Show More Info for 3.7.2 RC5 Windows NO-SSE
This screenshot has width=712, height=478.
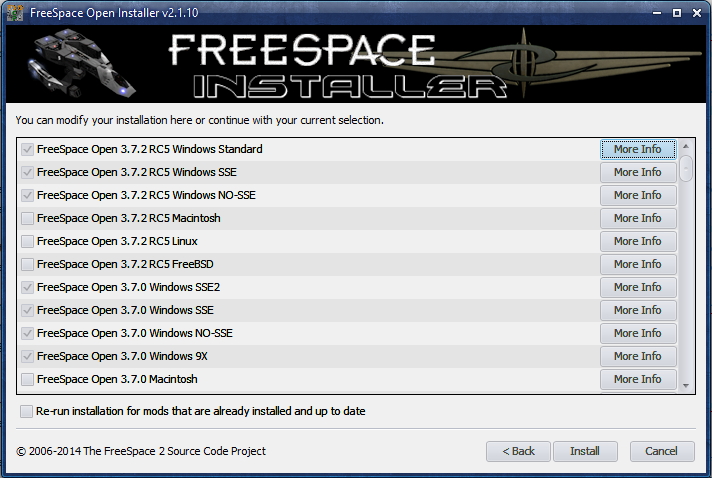click(637, 195)
